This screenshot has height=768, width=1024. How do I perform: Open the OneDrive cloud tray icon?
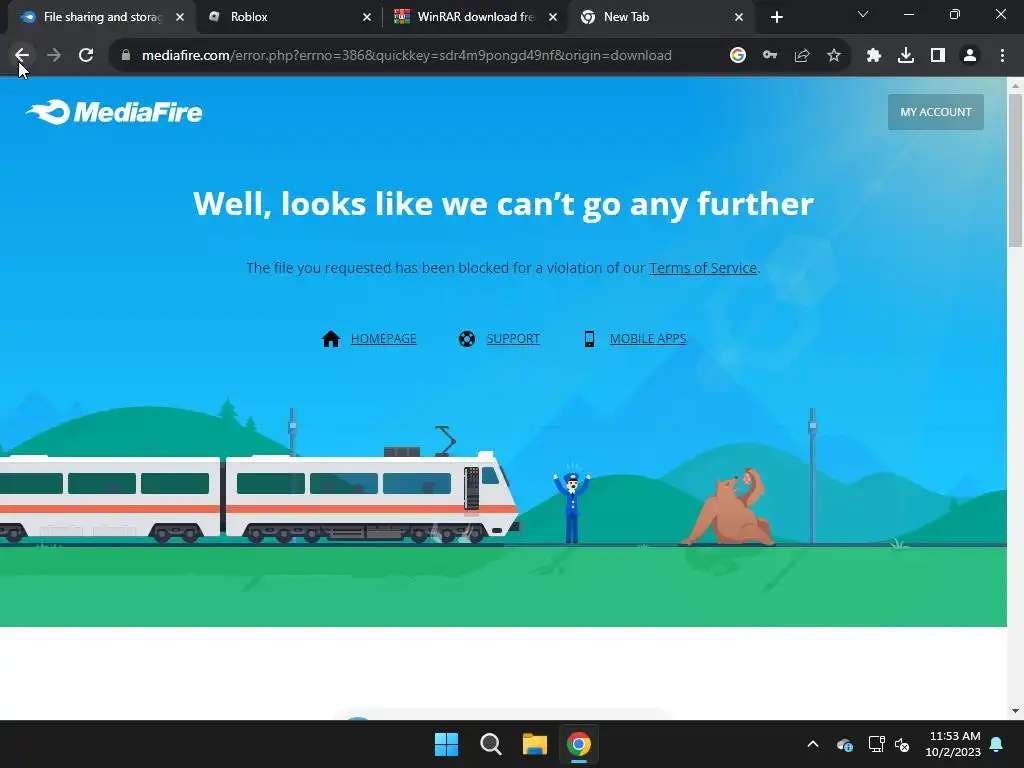844,744
